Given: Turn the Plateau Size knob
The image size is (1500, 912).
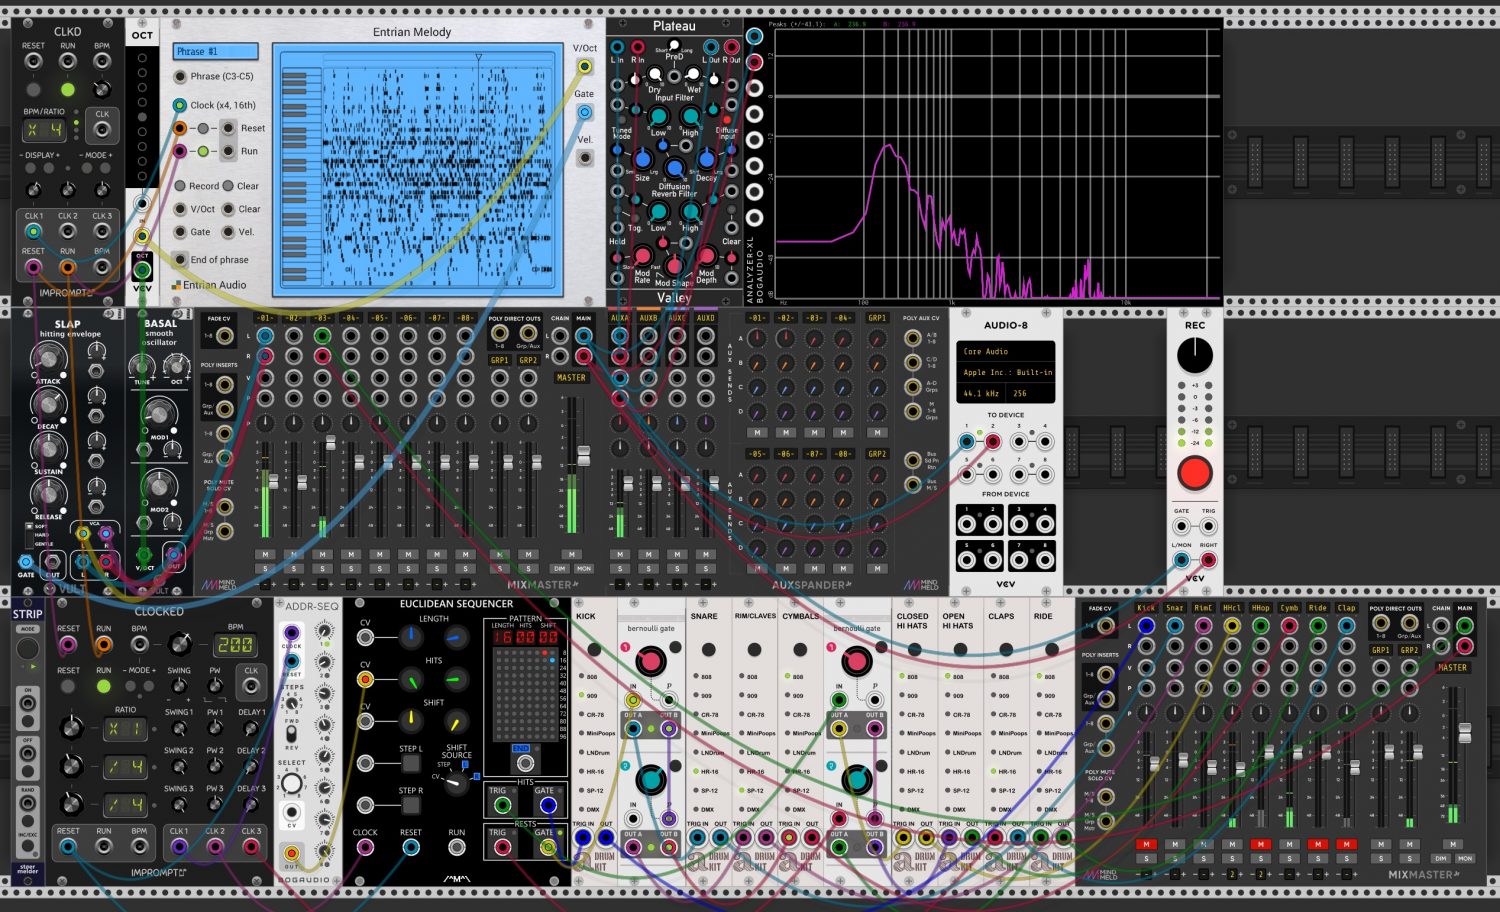Looking at the screenshot, I should coord(643,159).
